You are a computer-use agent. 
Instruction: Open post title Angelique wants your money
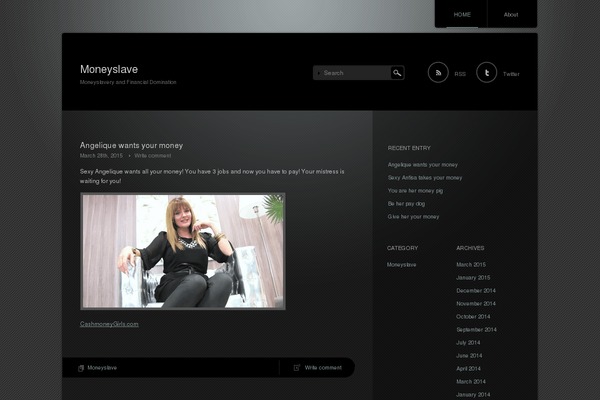pyautogui.click(x=131, y=145)
